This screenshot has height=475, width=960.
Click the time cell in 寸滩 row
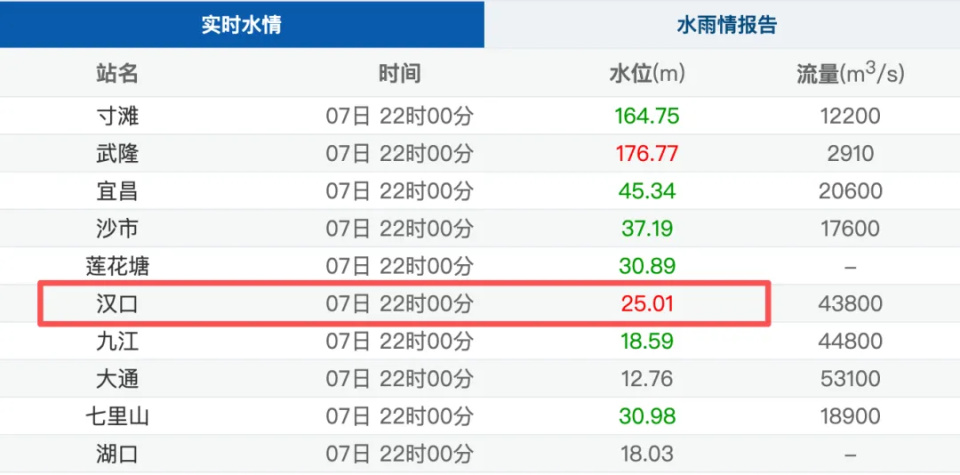pyautogui.click(x=399, y=116)
